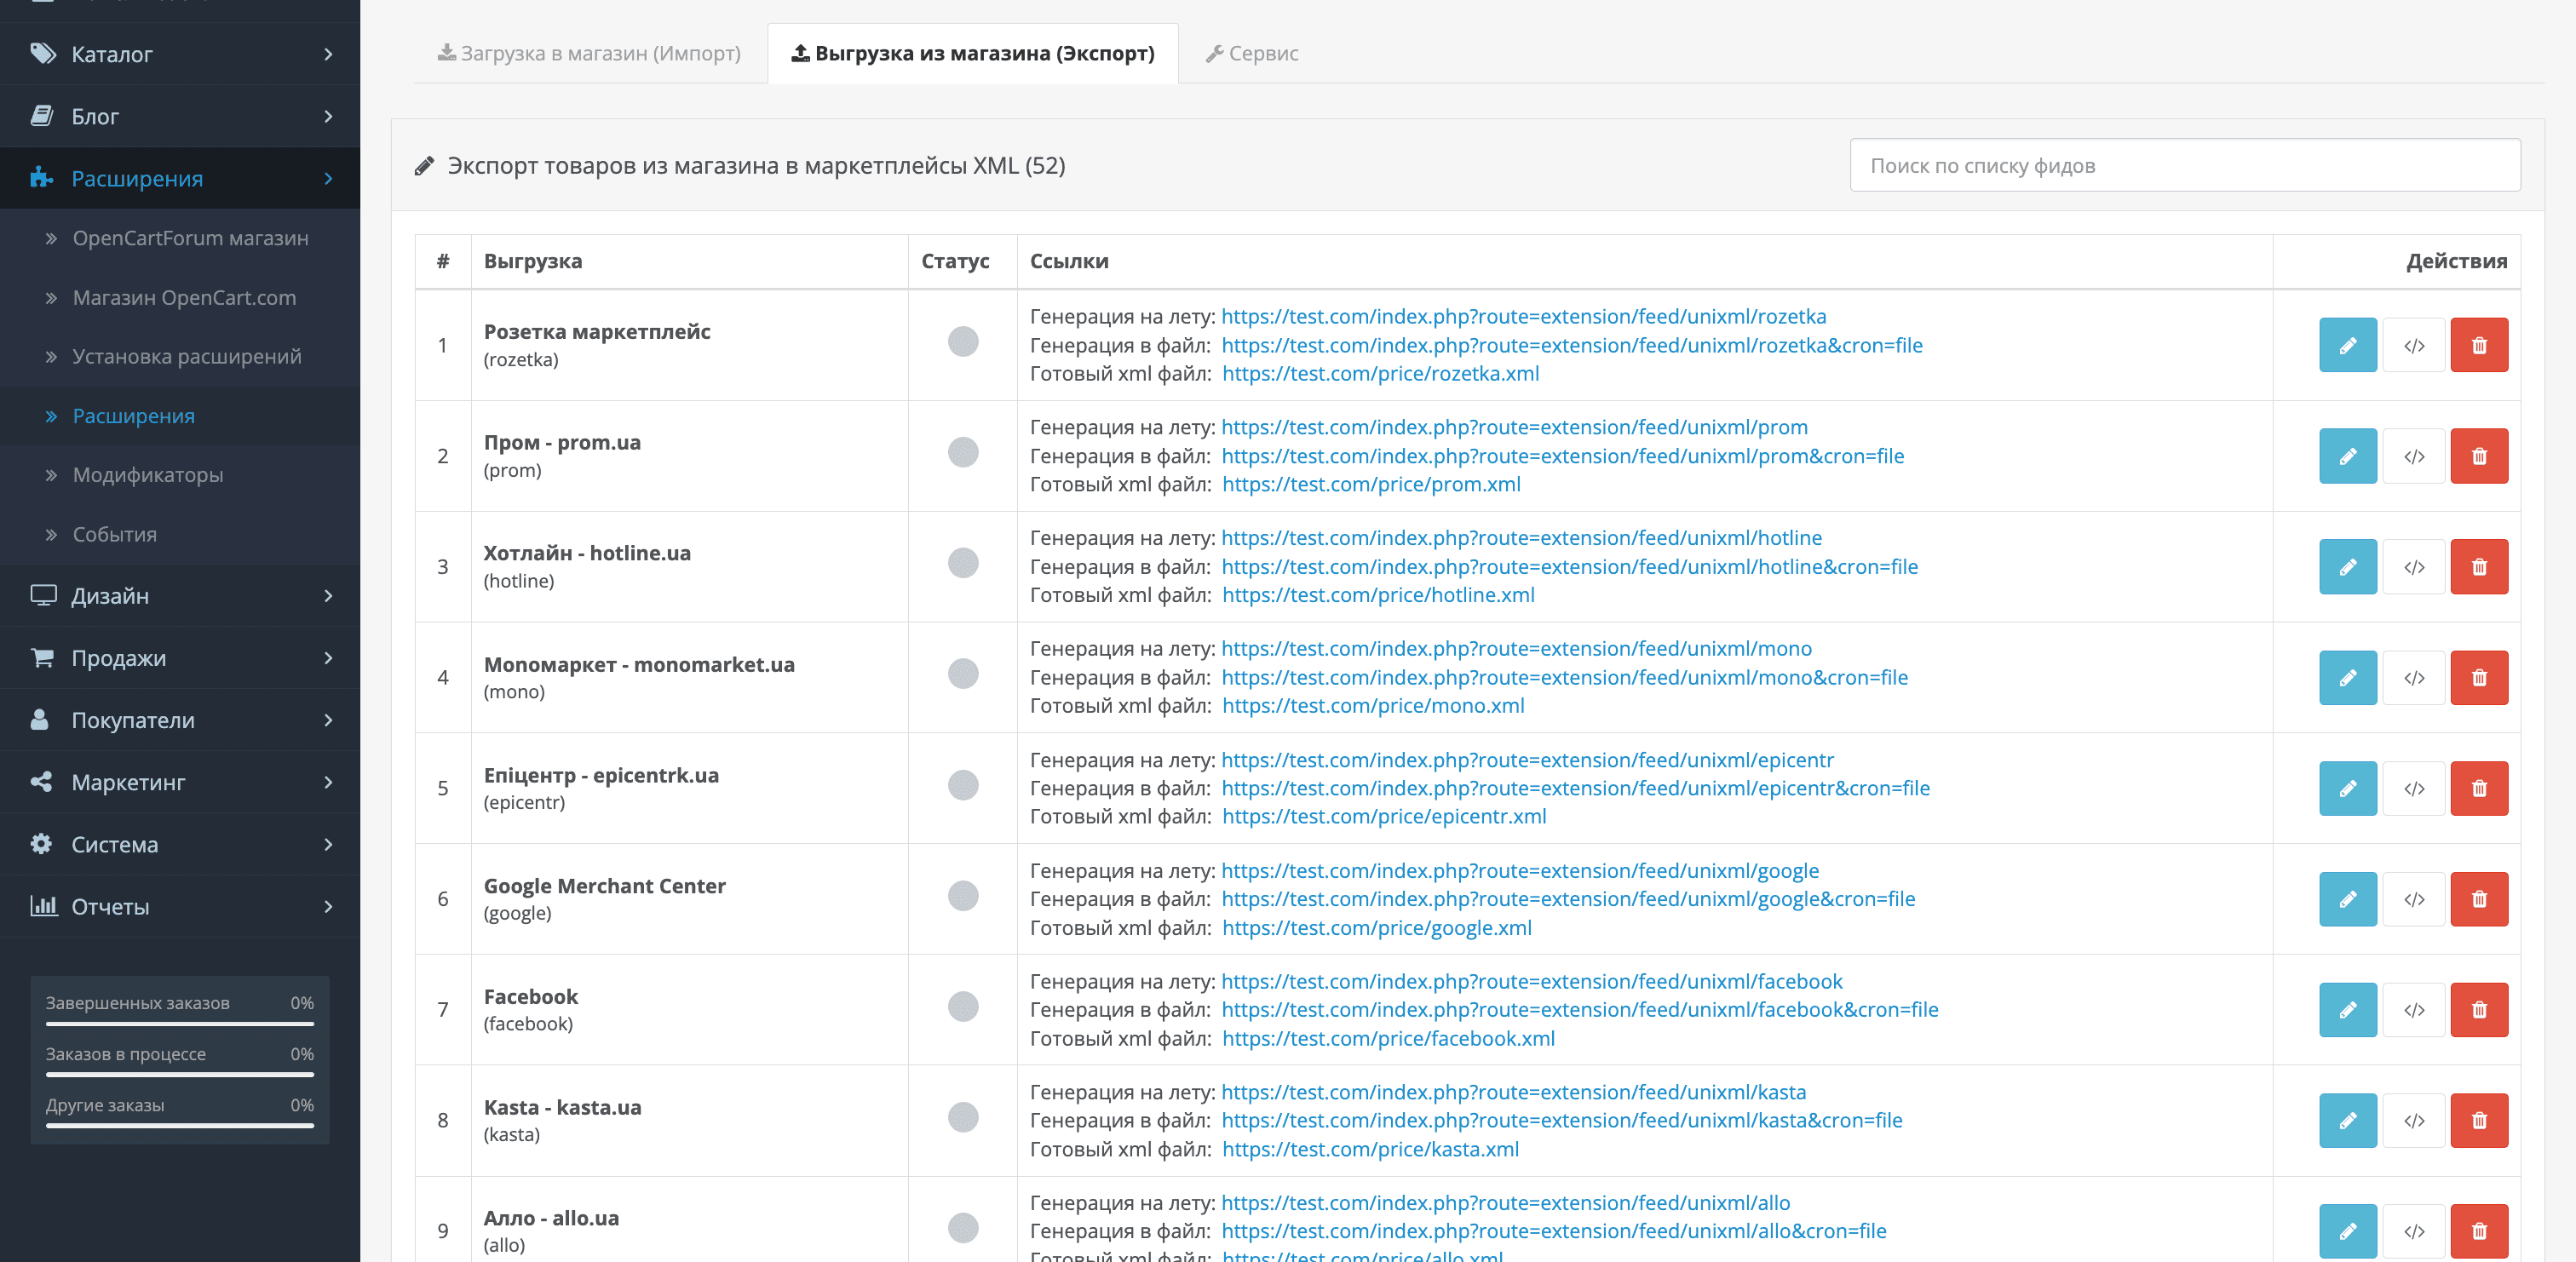The height and width of the screenshot is (1262, 2576).
Task: Delete the Пром - prom.ua feed
Action: click(2479, 456)
